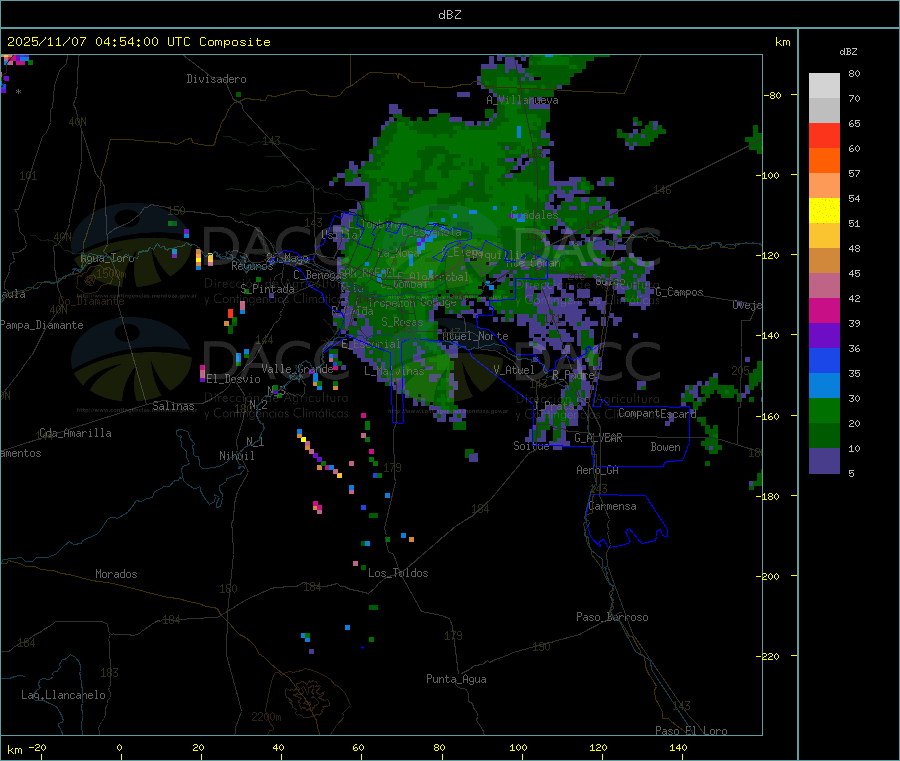Click the timestamp text 2025/11/07 04:54:00 UTC
The image size is (900, 761).
tap(99, 42)
